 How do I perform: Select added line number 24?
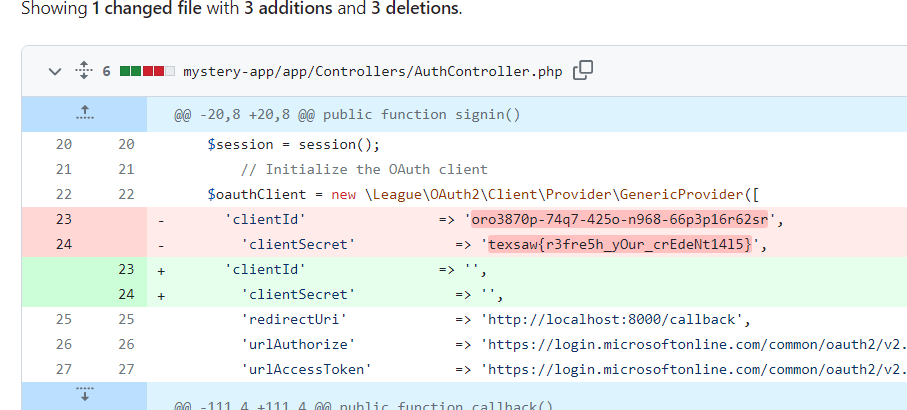[126, 294]
